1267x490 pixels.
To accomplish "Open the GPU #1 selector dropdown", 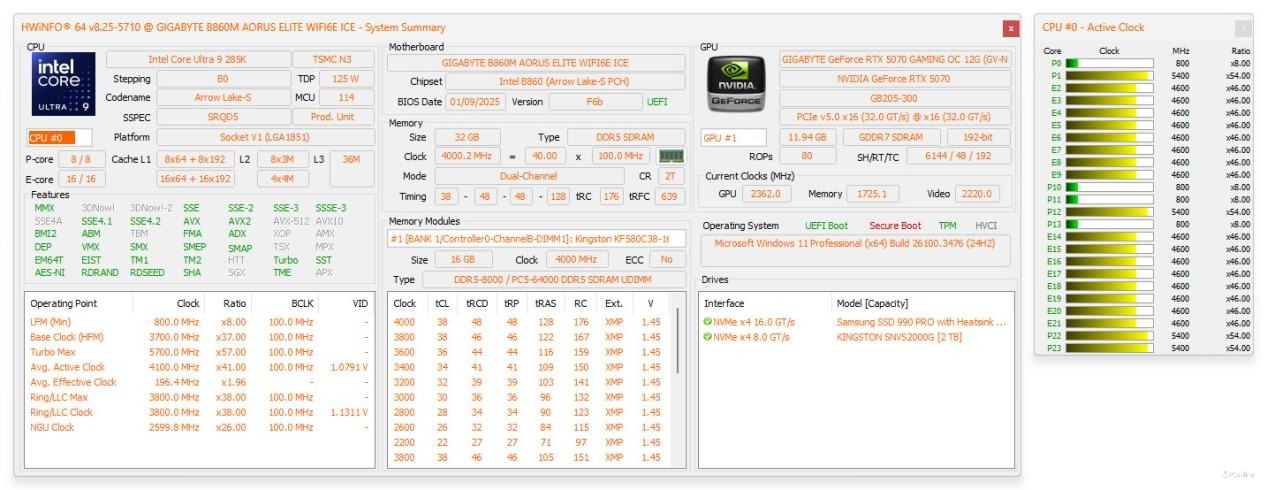I will 734,137.
